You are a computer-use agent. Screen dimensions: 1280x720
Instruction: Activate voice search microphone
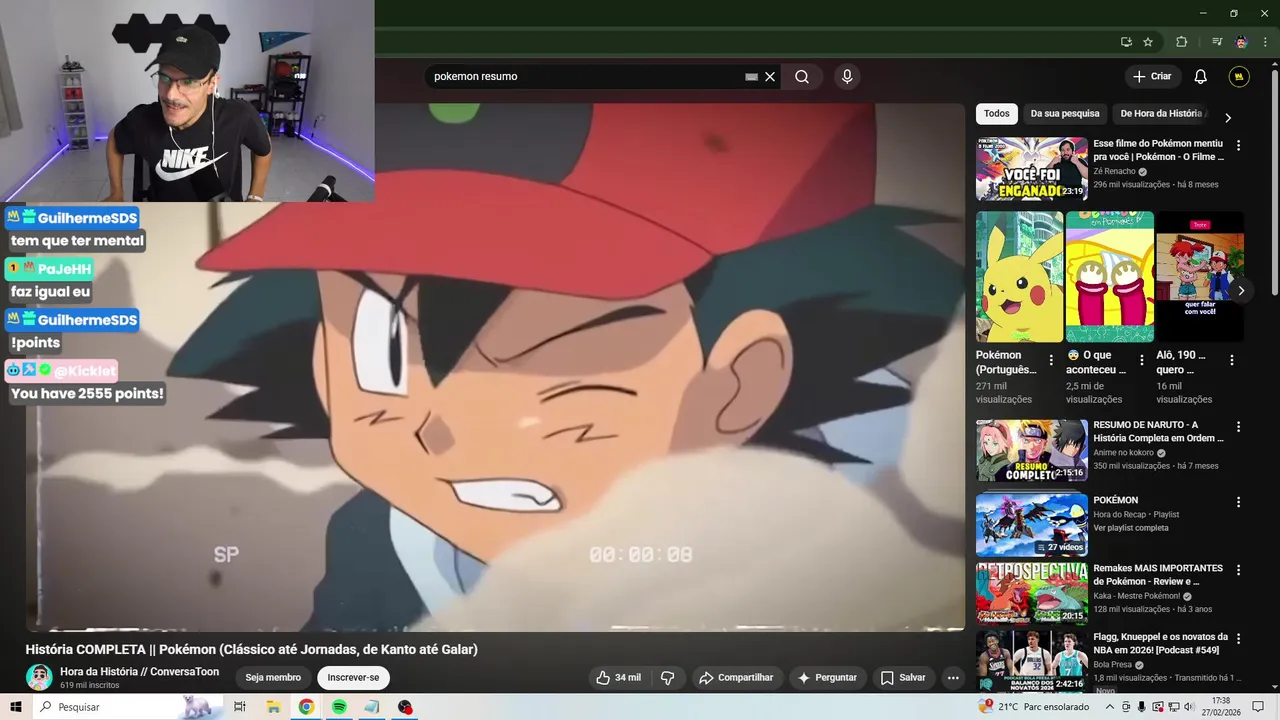click(847, 77)
